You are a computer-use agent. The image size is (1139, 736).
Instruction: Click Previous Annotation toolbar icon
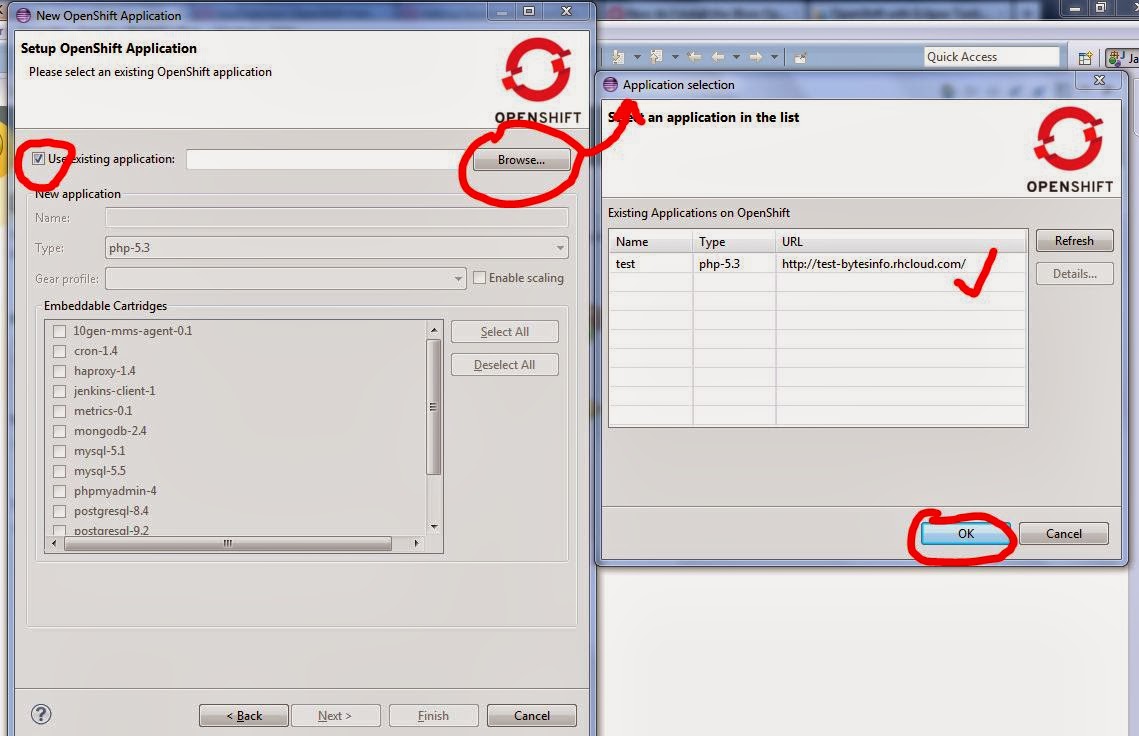tap(656, 57)
